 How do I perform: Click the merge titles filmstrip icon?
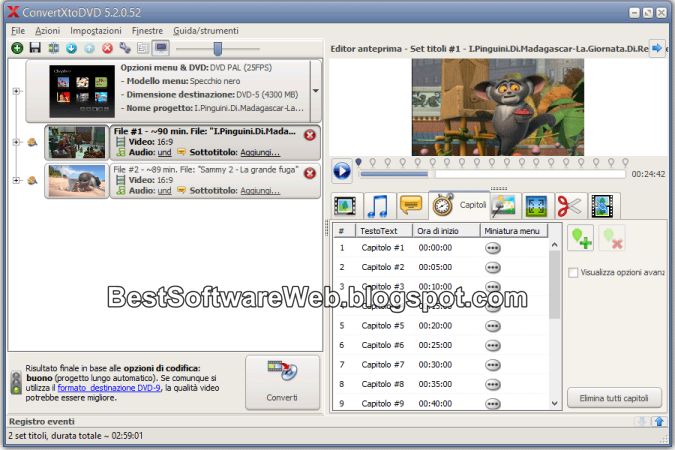click(x=53, y=48)
